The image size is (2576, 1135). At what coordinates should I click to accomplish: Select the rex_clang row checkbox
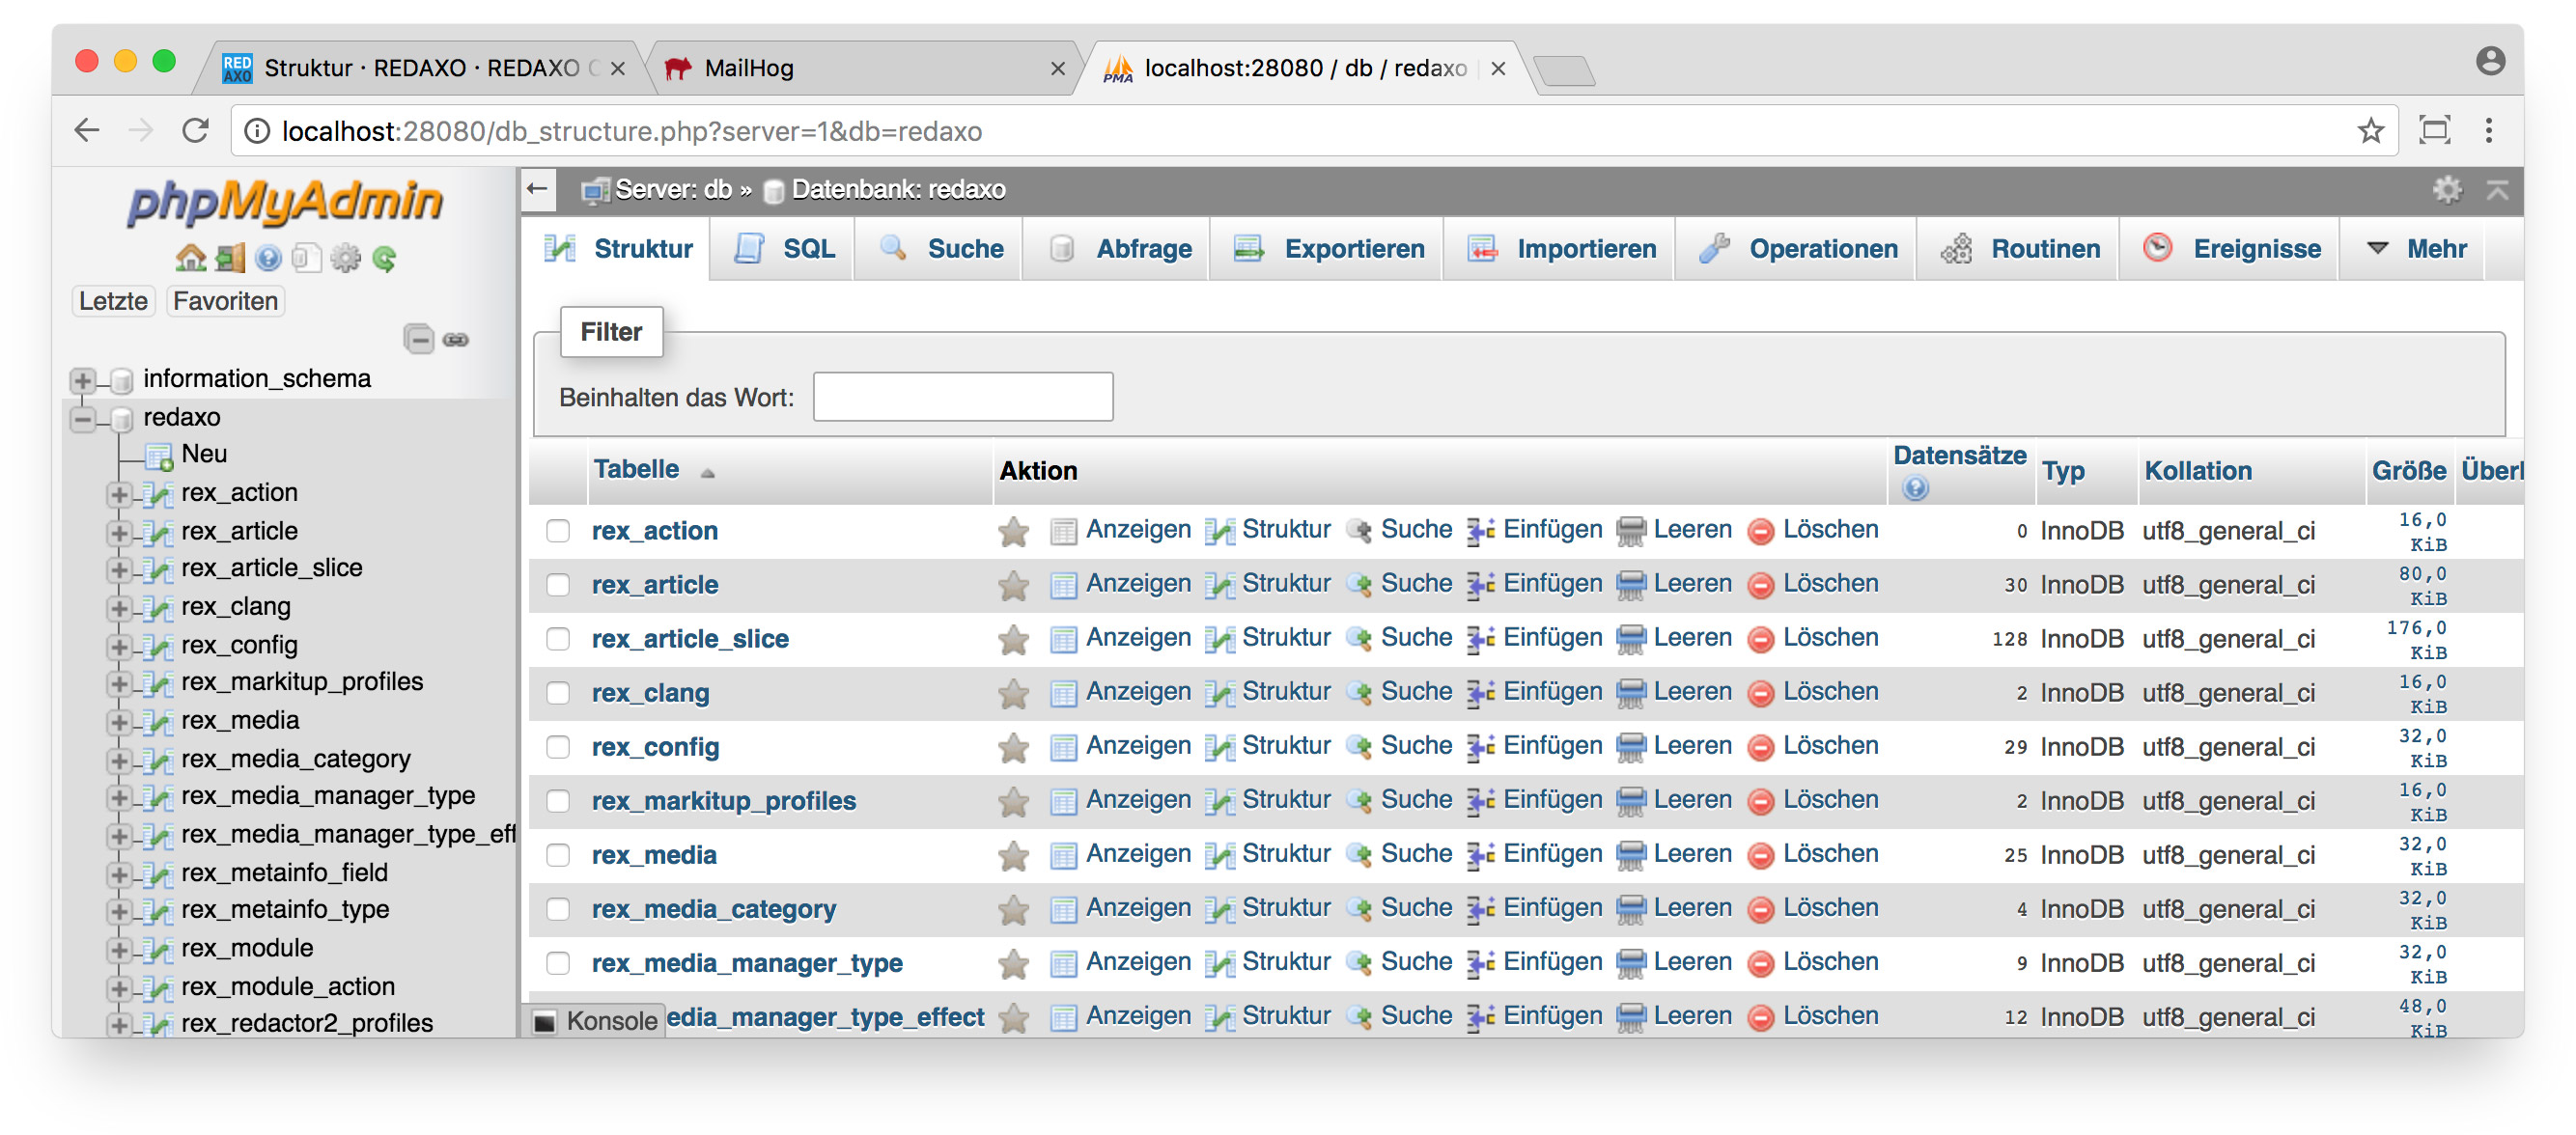pos(558,693)
